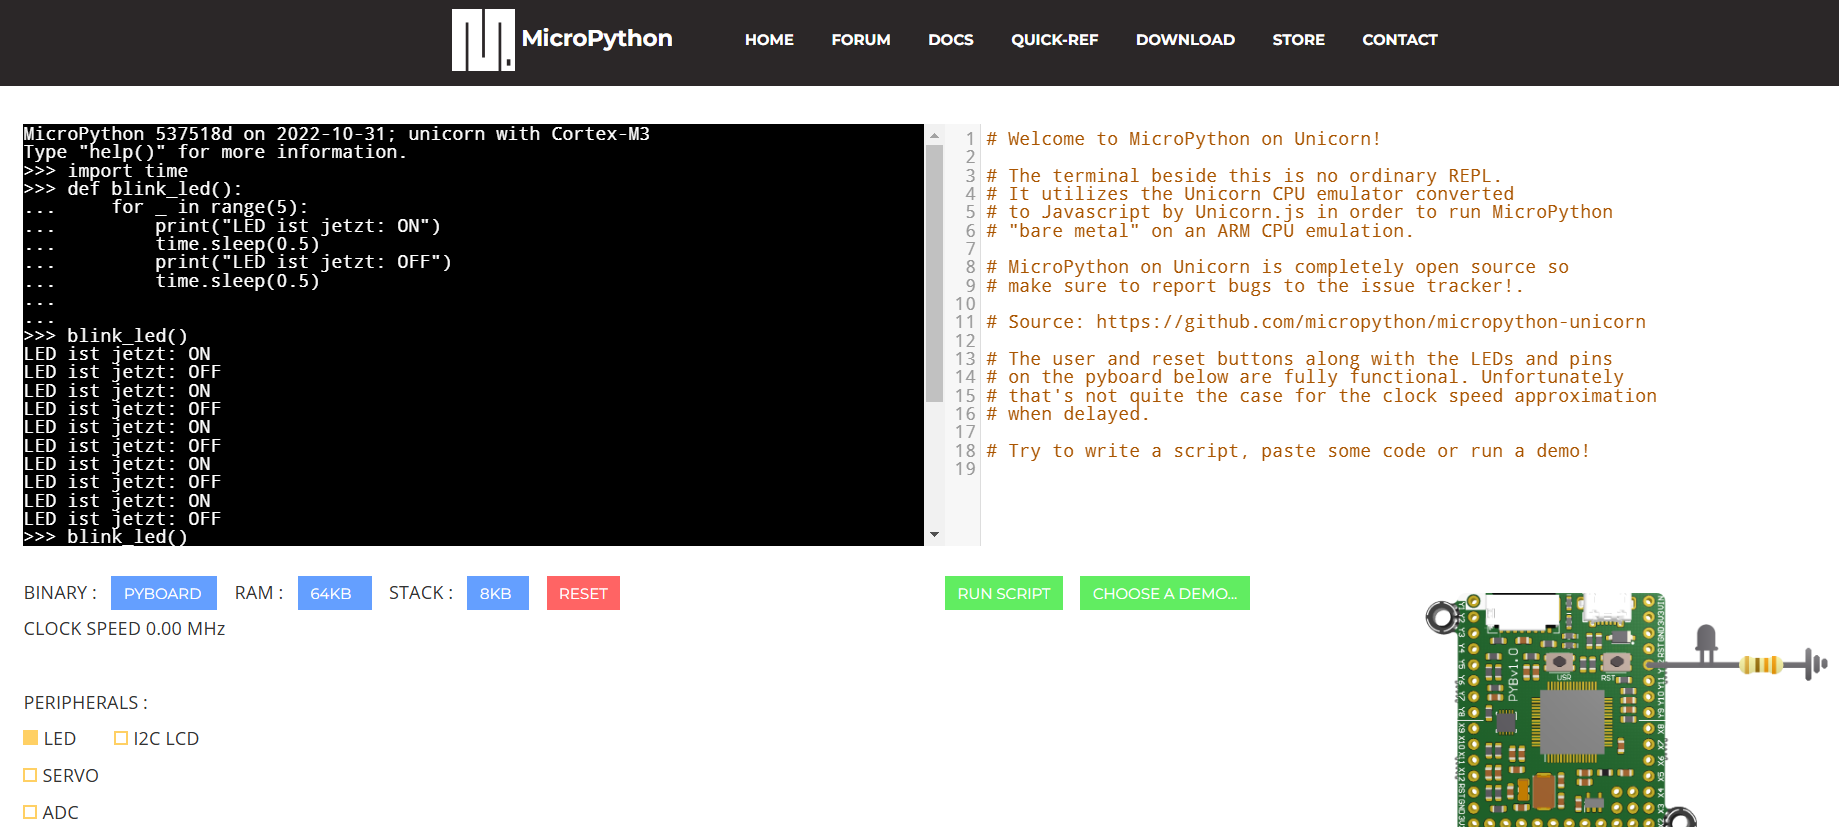Click the MicroPython logo
The height and width of the screenshot is (827, 1839).
coord(483,40)
